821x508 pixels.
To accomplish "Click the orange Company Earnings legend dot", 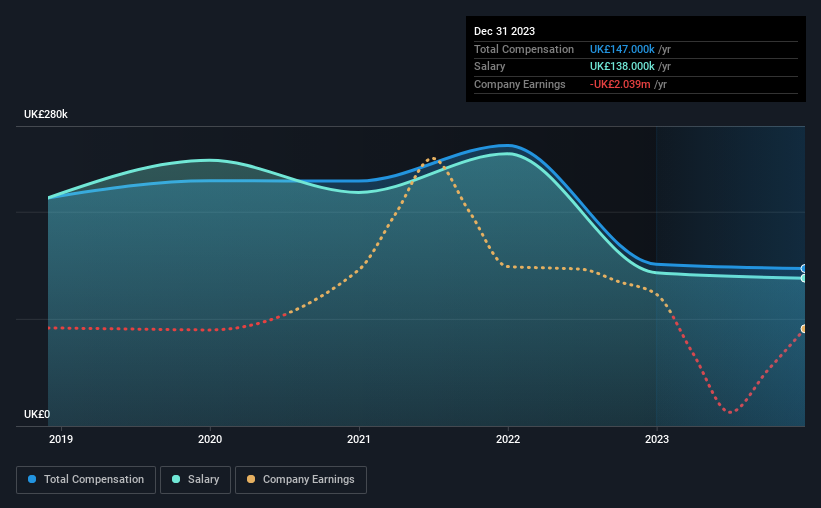I will click(x=251, y=479).
